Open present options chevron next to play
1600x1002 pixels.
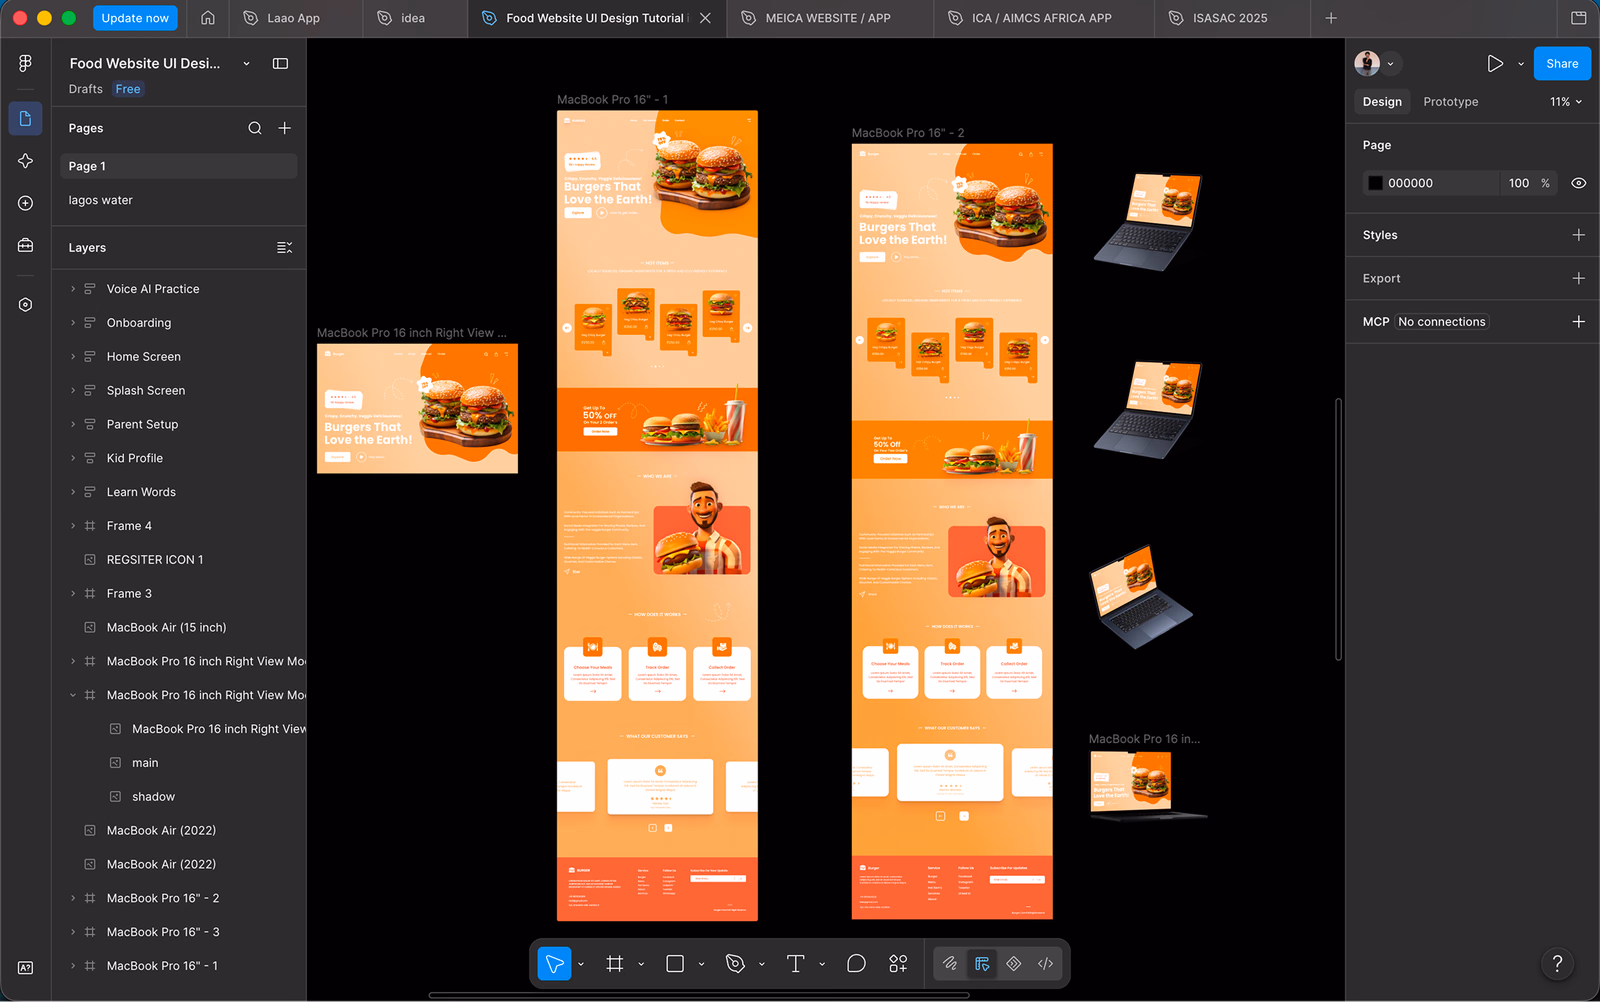coord(1521,63)
